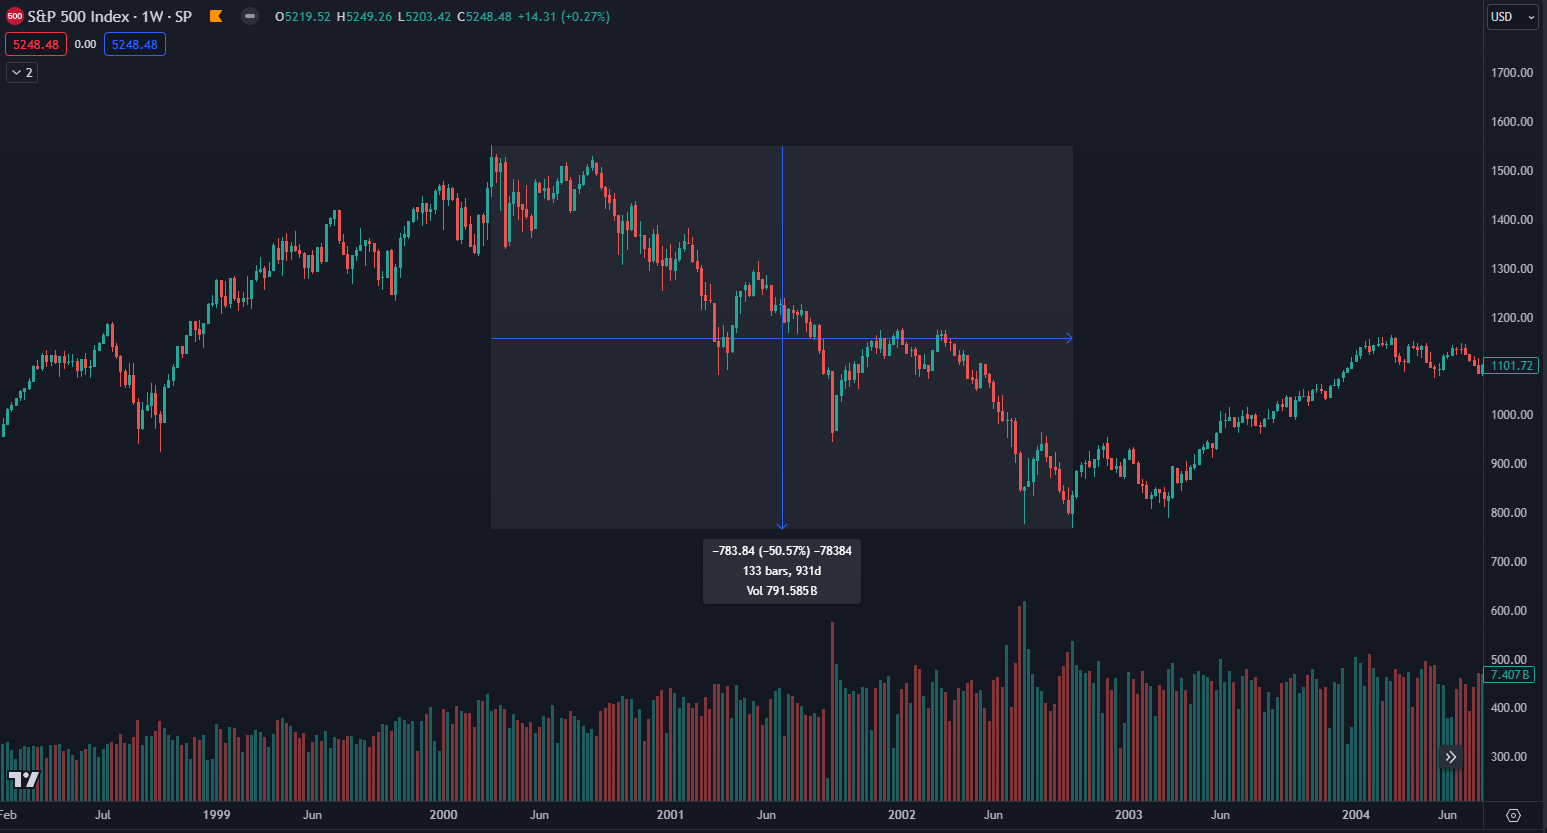Click the down arrowhead of the measurement tool
The height and width of the screenshot is (833, 1547).
782,524
